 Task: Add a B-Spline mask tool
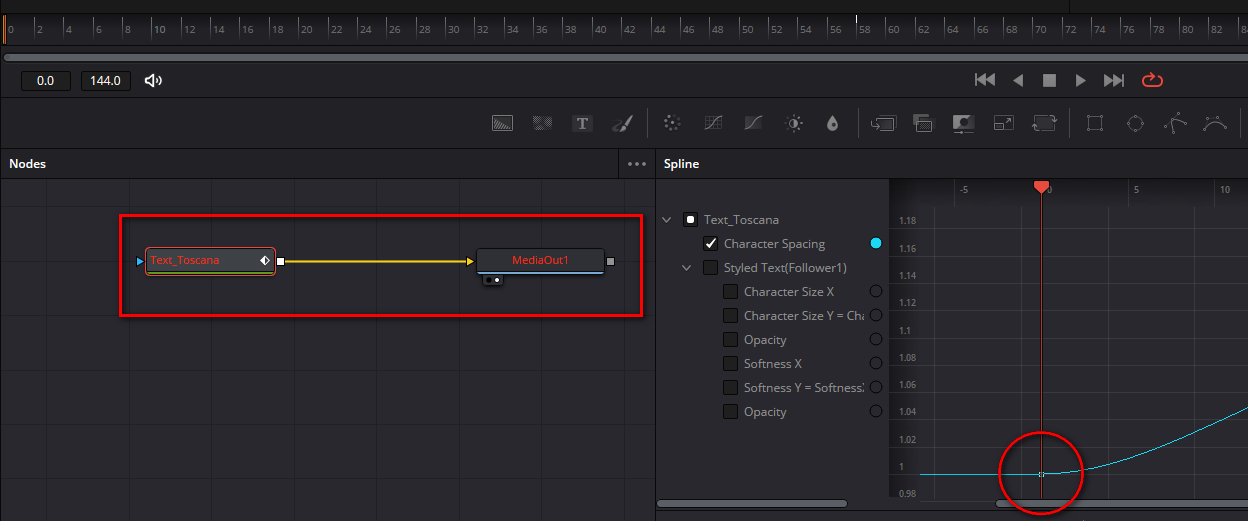[1215, 123]
